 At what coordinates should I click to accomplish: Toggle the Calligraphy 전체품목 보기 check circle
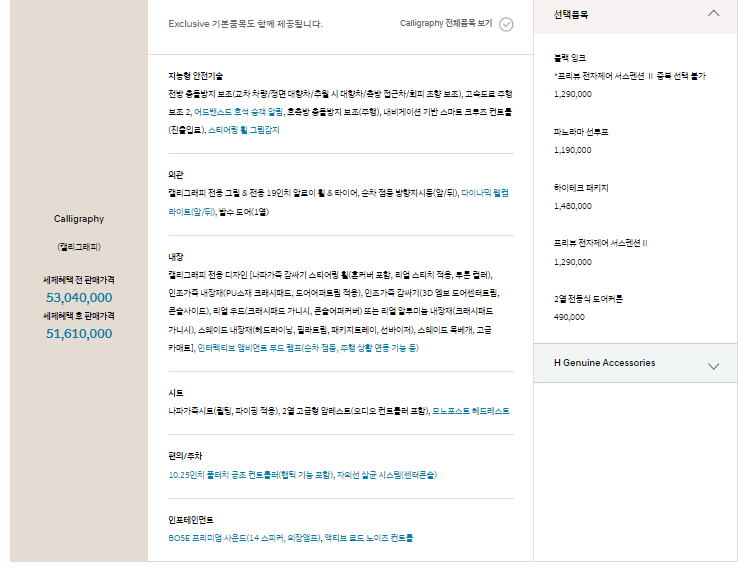[506, 24]
